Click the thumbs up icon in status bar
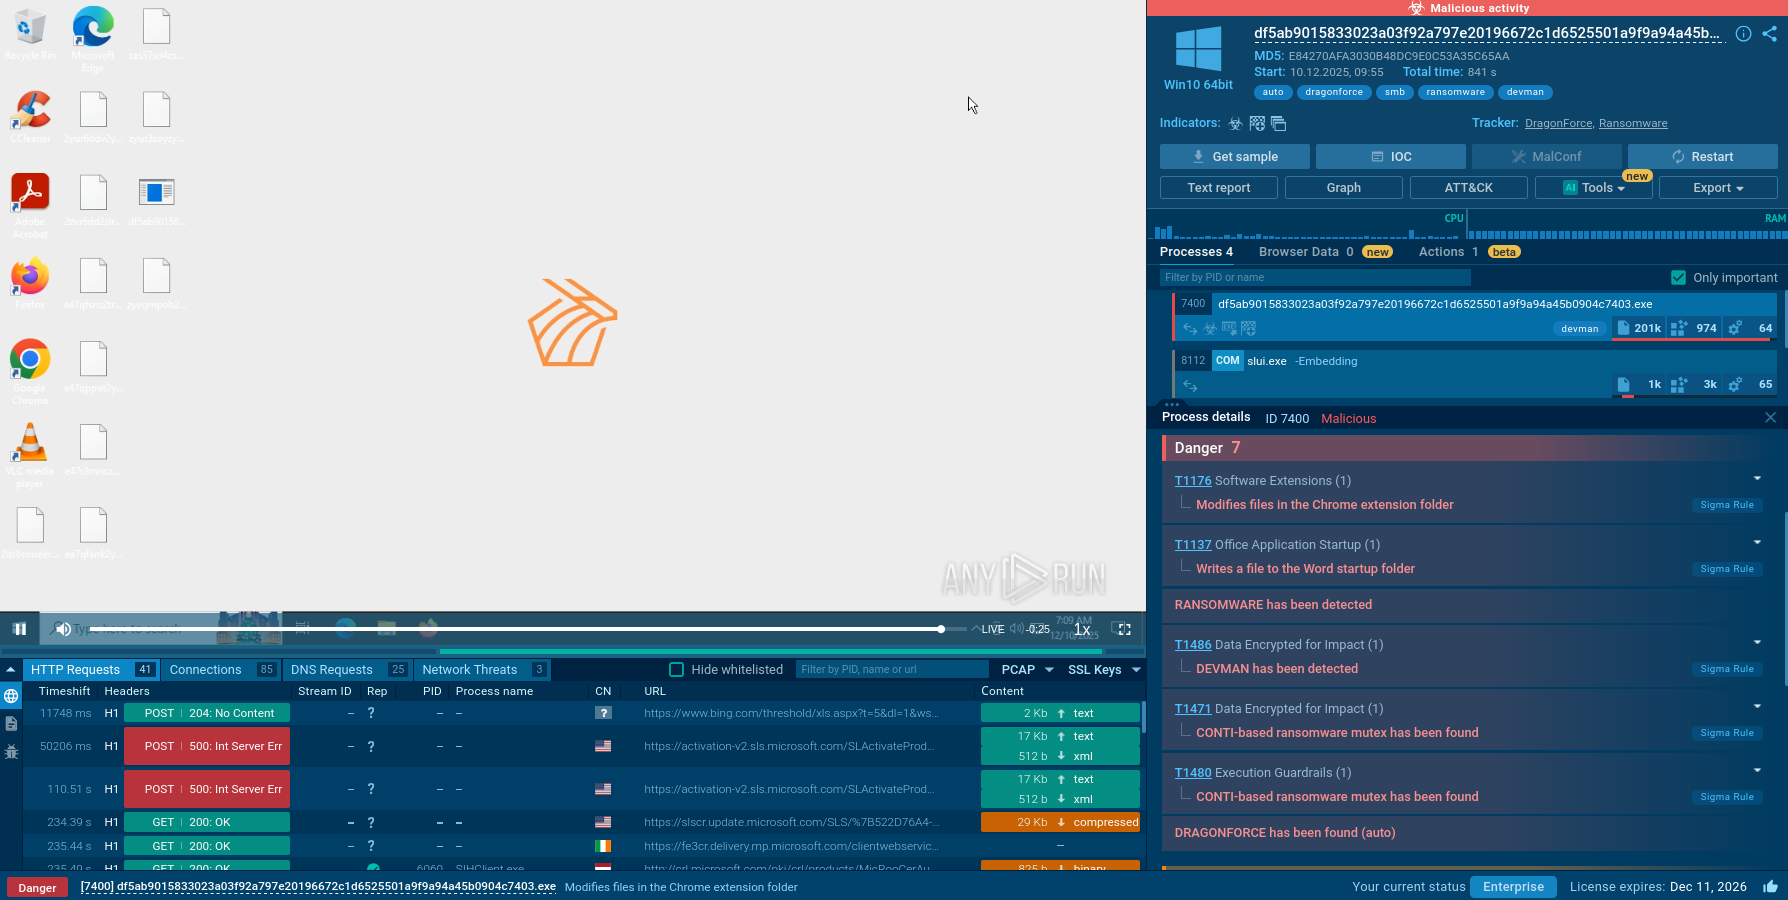1788x900 pixels. [1770, 886]
